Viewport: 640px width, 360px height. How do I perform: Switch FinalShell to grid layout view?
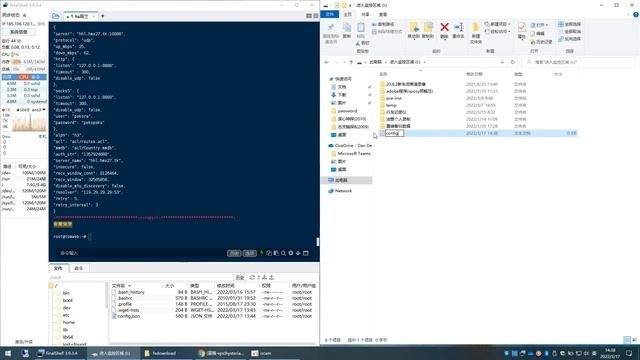(309, 16)
